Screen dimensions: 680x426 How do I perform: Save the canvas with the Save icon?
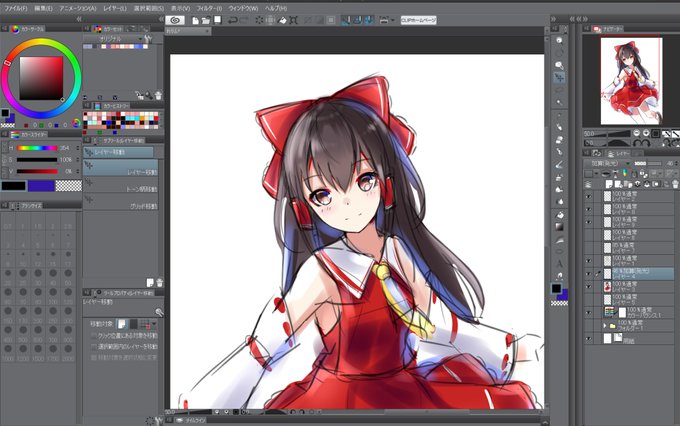pyautogui.click(x=218, y=20)
